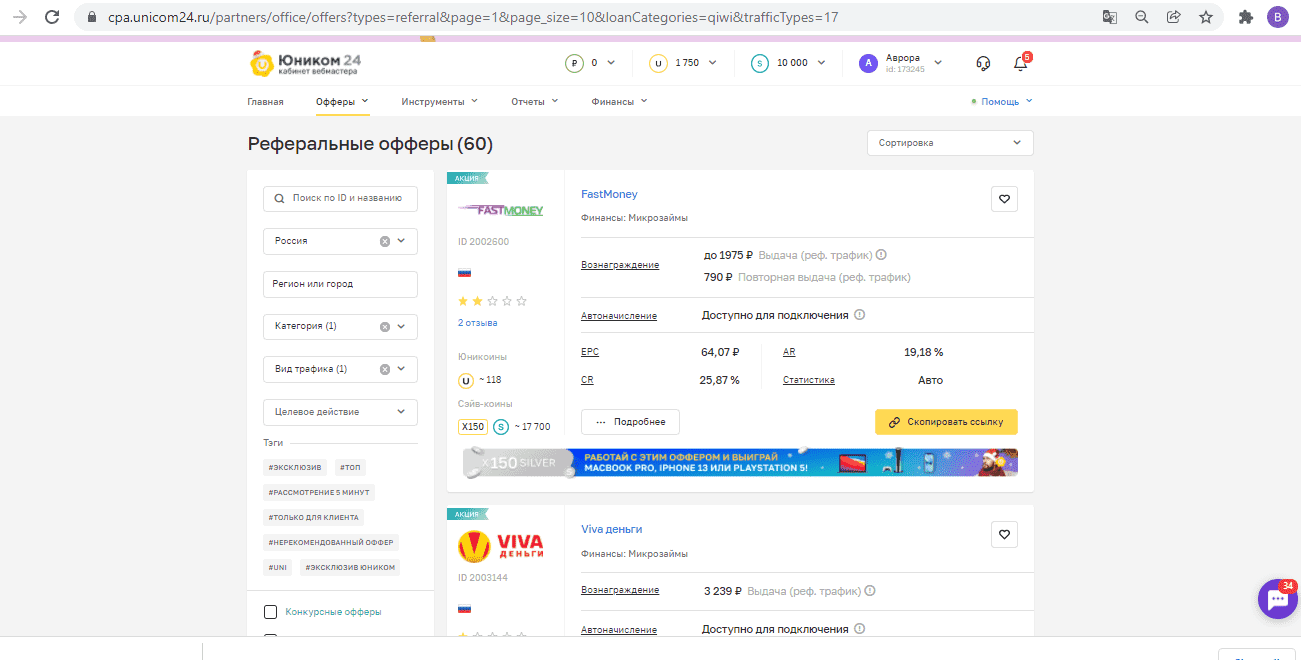1301x660 pixels.
Task: Expand the 10 000 S-coin dropdown
Action: (822, 63)
